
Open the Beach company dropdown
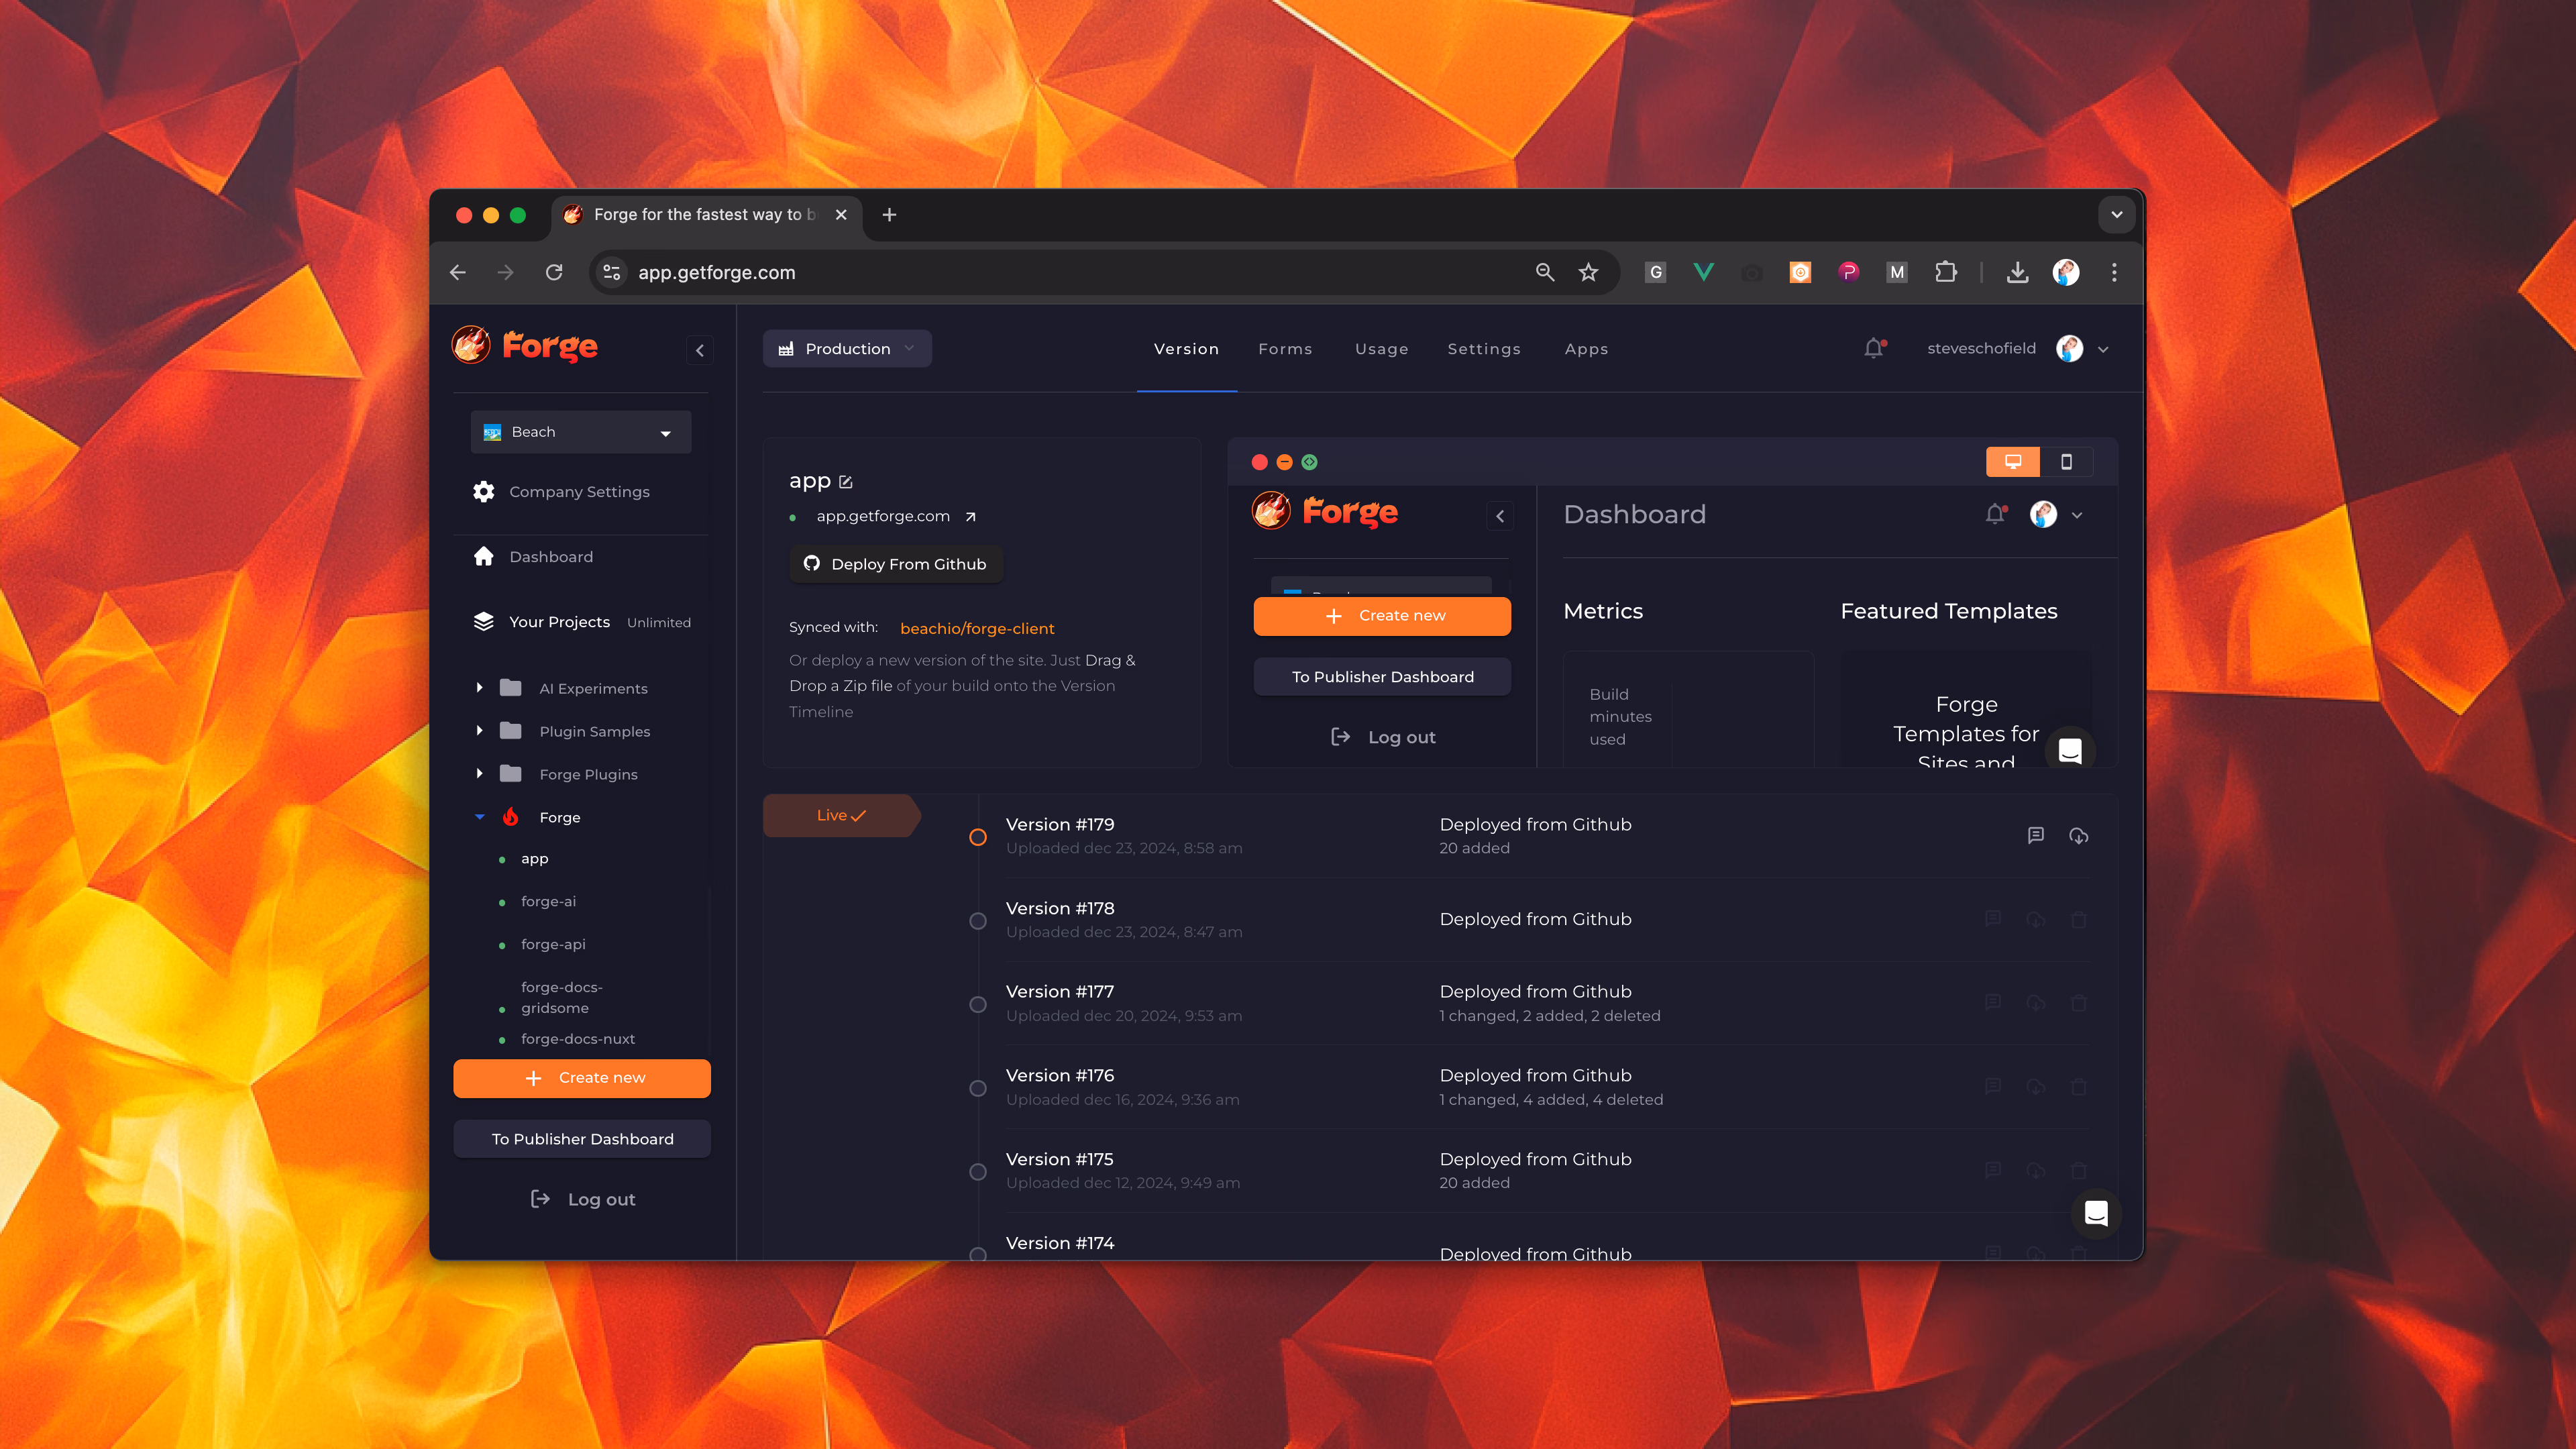point(581,432)
